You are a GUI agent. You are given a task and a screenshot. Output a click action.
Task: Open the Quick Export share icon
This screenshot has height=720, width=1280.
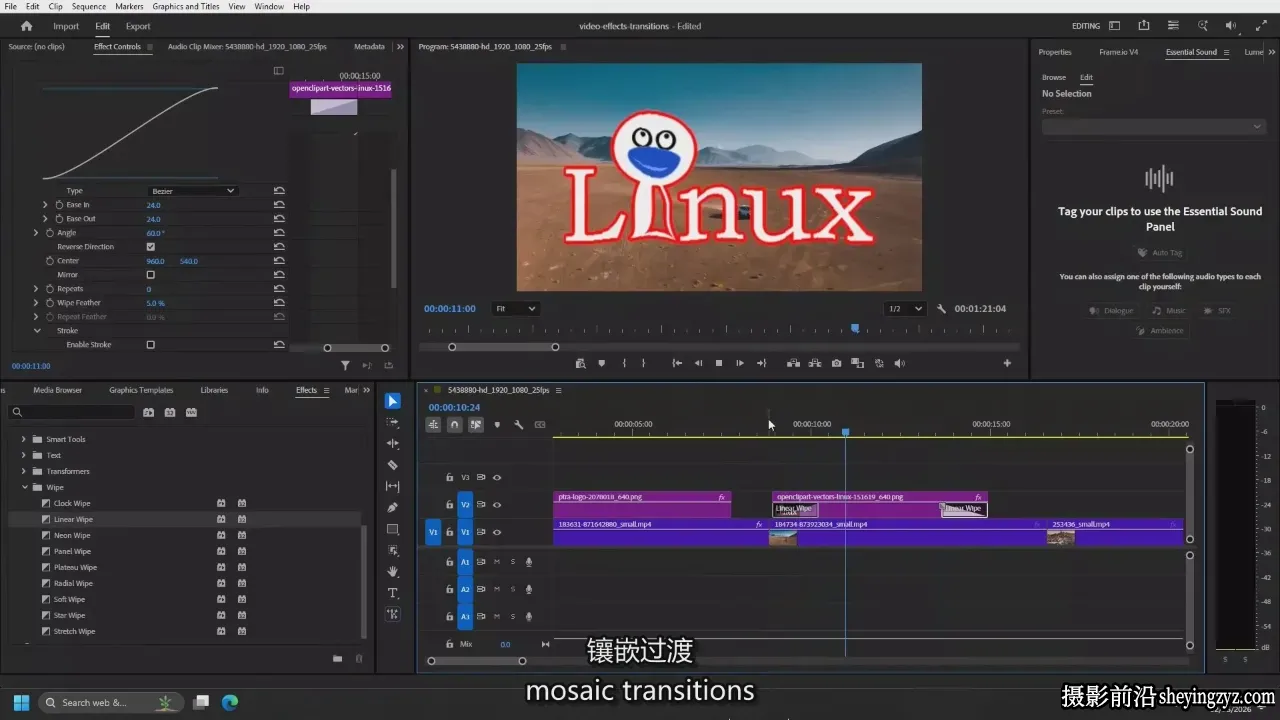[x=1144, y=26]
